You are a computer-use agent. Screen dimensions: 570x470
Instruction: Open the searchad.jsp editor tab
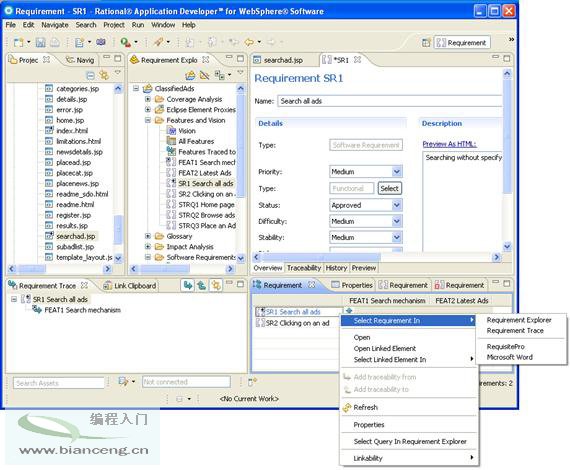283,60
